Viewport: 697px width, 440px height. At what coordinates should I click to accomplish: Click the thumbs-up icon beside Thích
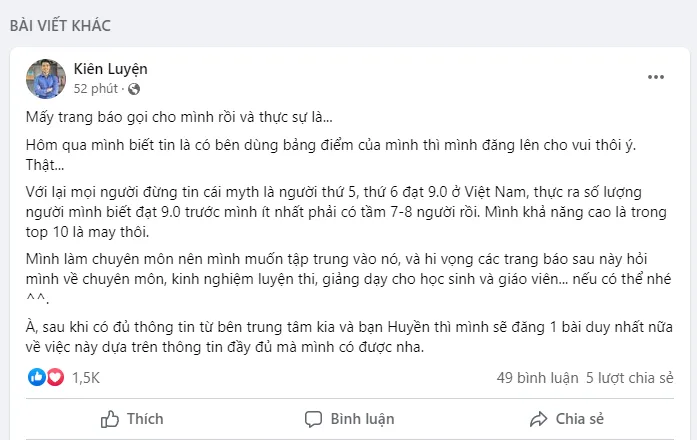[111, 418]
